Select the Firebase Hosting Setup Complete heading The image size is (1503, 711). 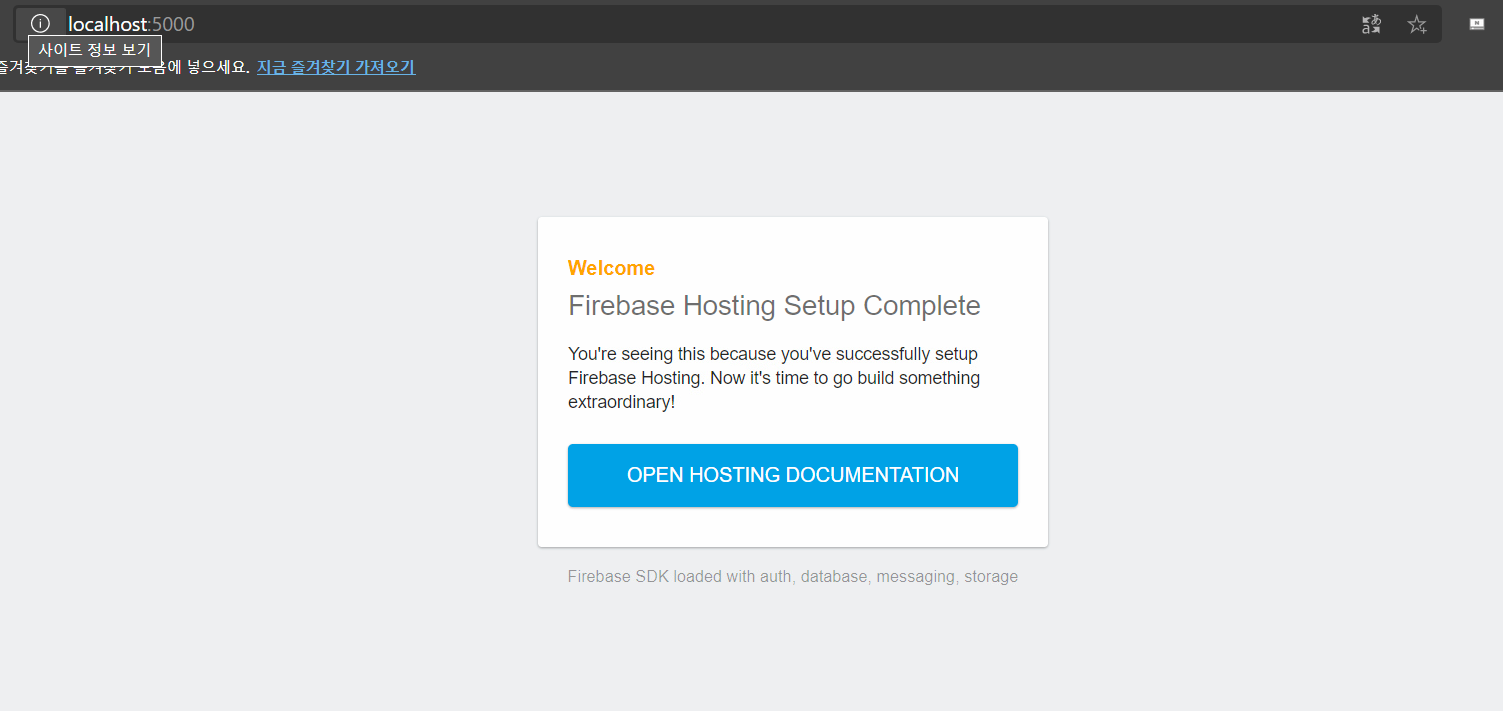click(774, 306)
